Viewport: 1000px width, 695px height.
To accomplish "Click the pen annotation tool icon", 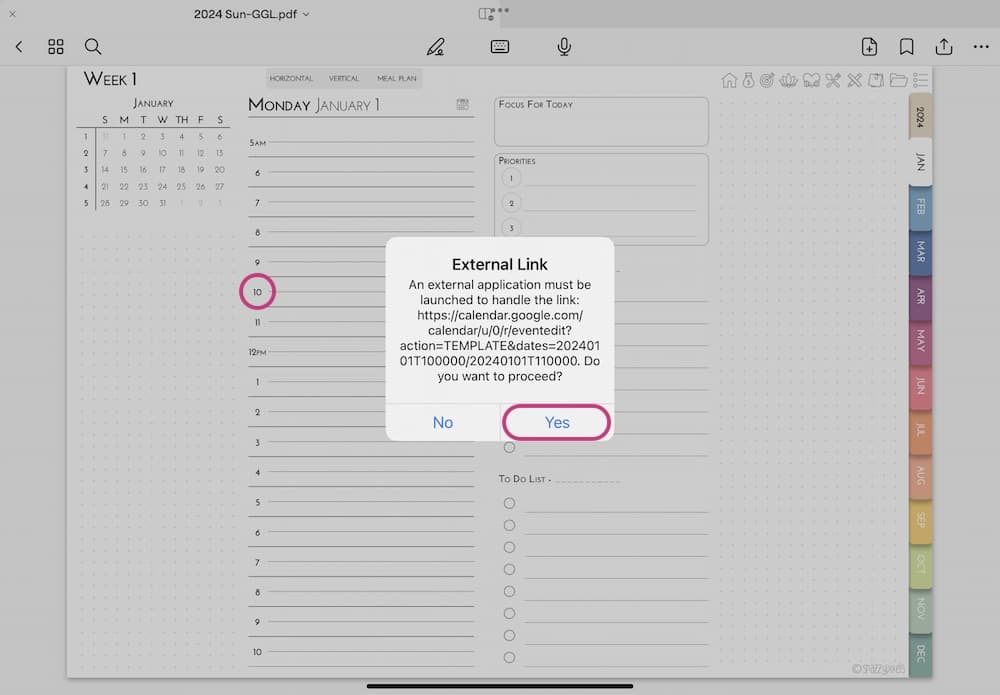I will [435, 47].
